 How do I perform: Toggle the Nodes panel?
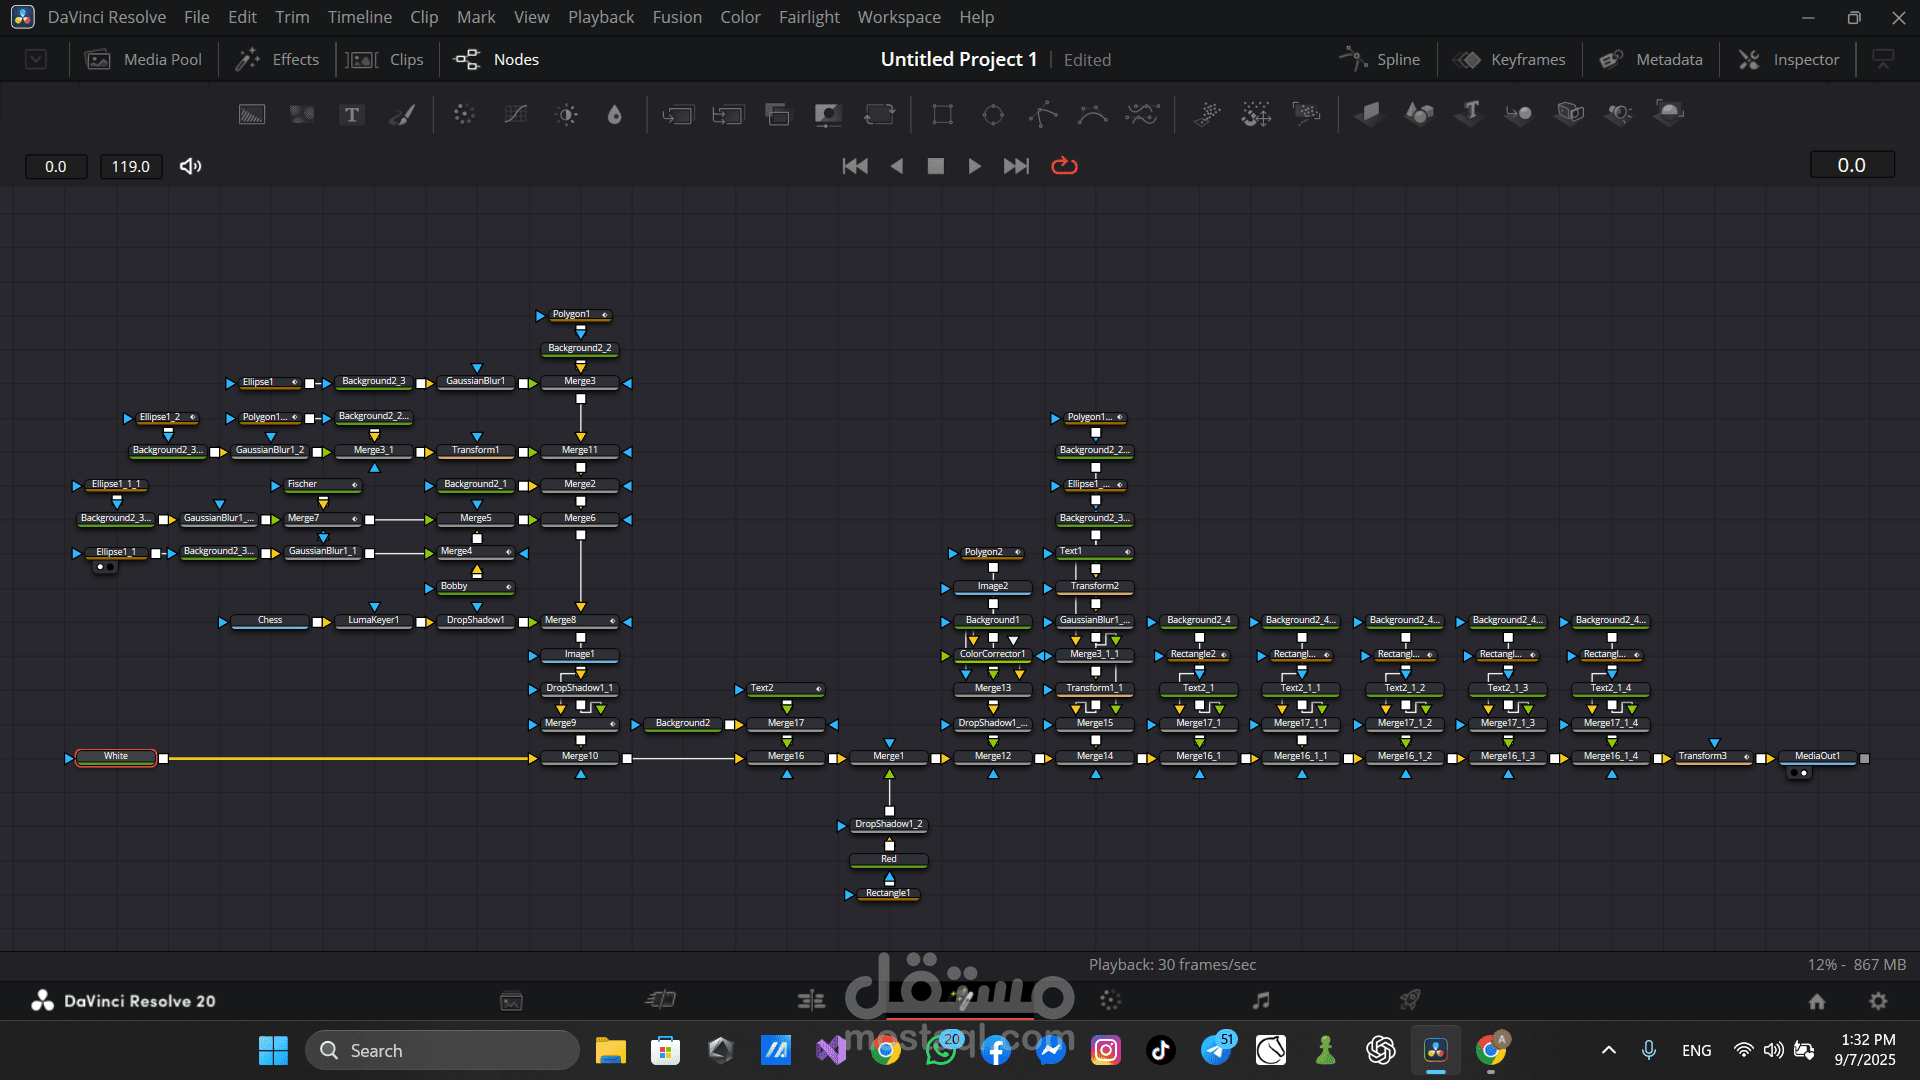pyautogui.click(x=496, y=60)
